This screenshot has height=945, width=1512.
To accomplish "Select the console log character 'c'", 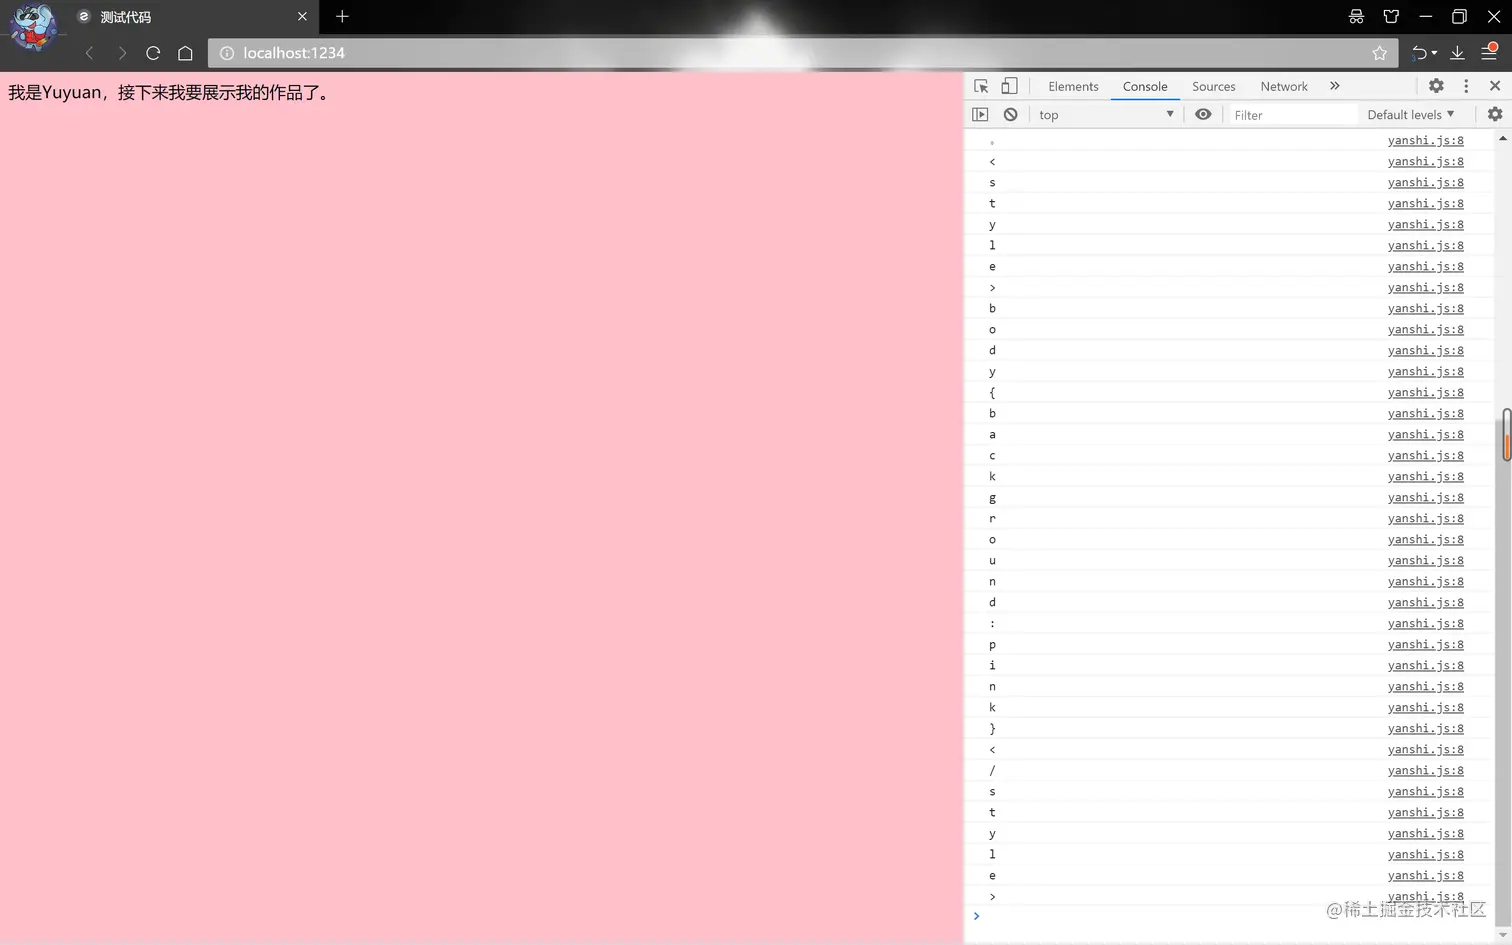I will point(992,455).
